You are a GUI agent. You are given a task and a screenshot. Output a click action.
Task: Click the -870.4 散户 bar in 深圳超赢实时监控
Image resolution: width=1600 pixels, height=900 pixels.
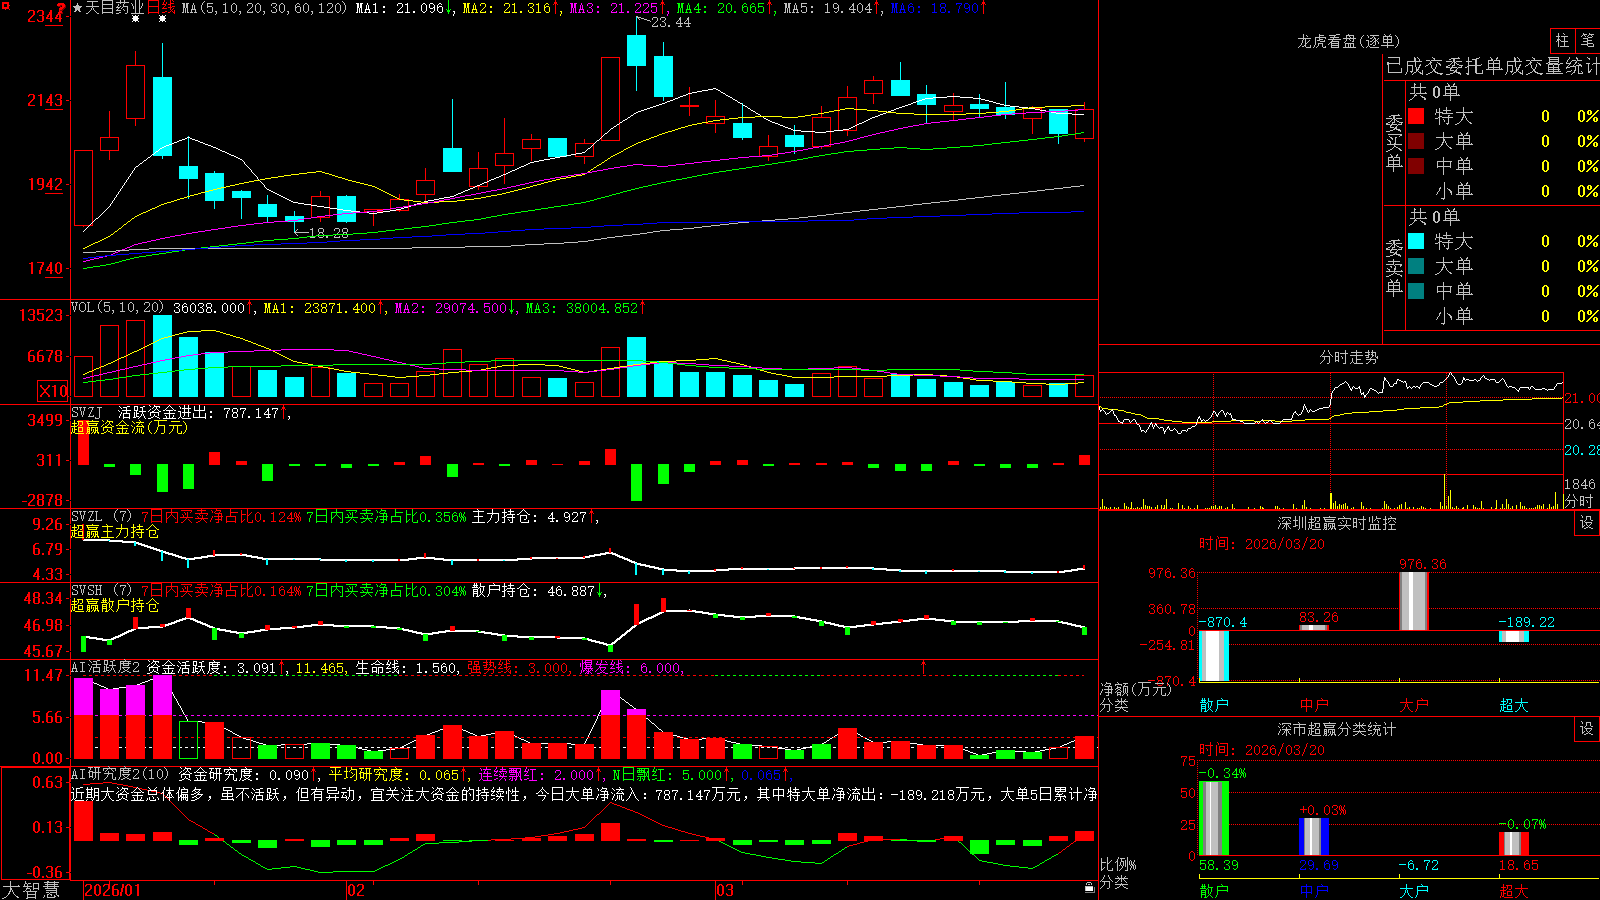1214,656
